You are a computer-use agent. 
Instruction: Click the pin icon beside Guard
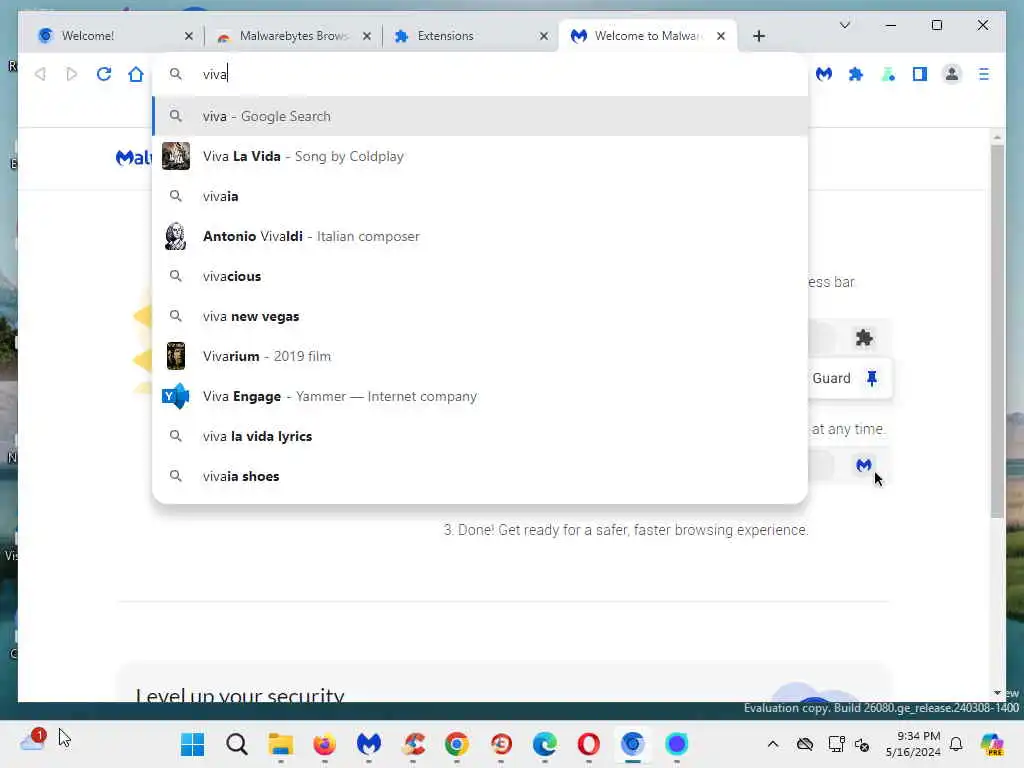[872, 378]
